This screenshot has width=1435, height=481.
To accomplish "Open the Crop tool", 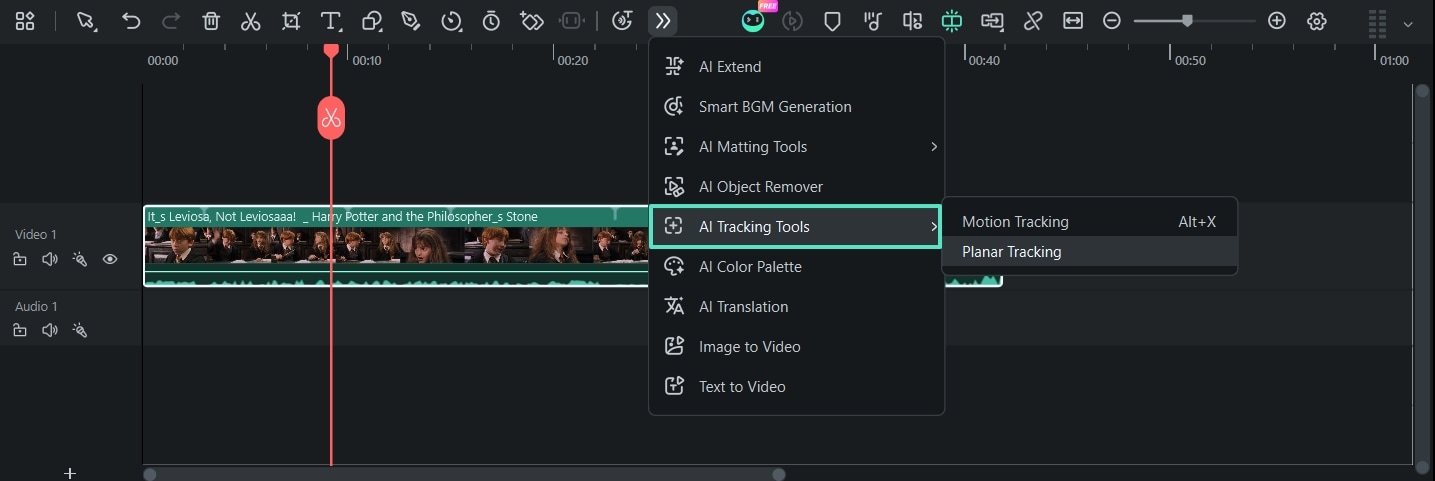I will (291, 21).
